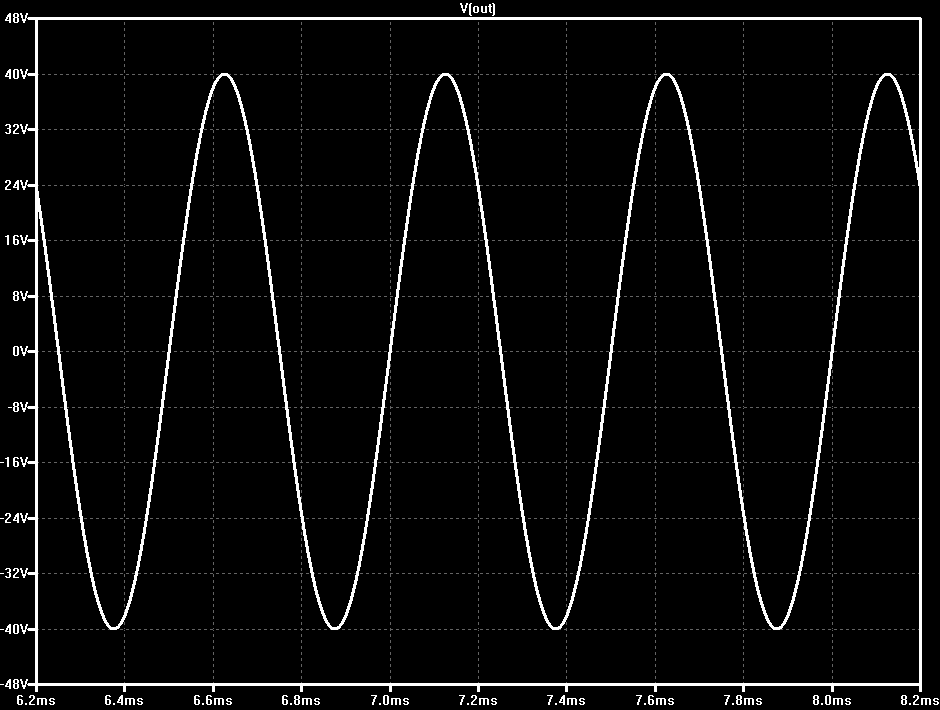This screenshot has width=940, height=710.
Task: Click the waveform trough near 6.4ms
Action: click(x=114, y=628)
